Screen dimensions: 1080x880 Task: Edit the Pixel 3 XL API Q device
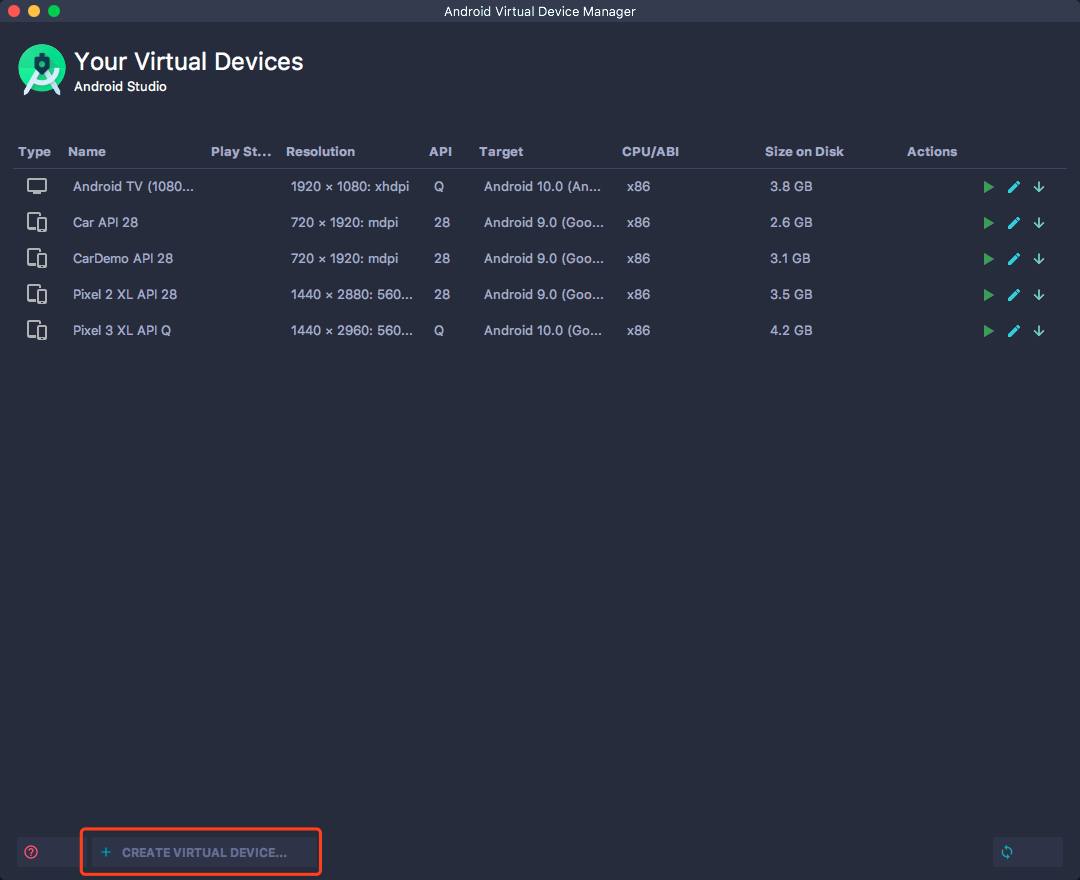point(1014,331)
